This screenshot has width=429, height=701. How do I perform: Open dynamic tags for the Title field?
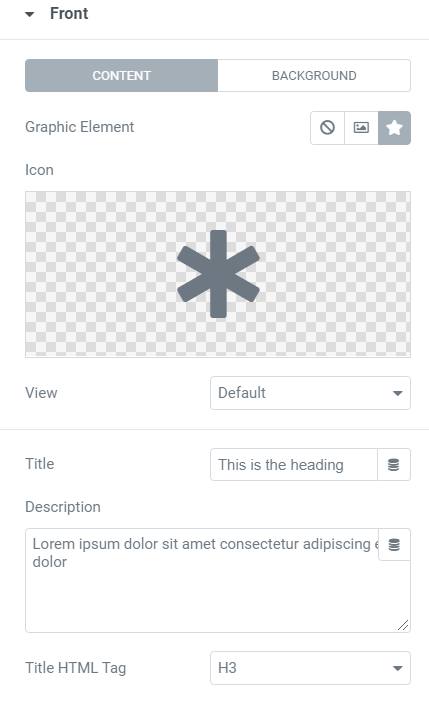[394, 465]
